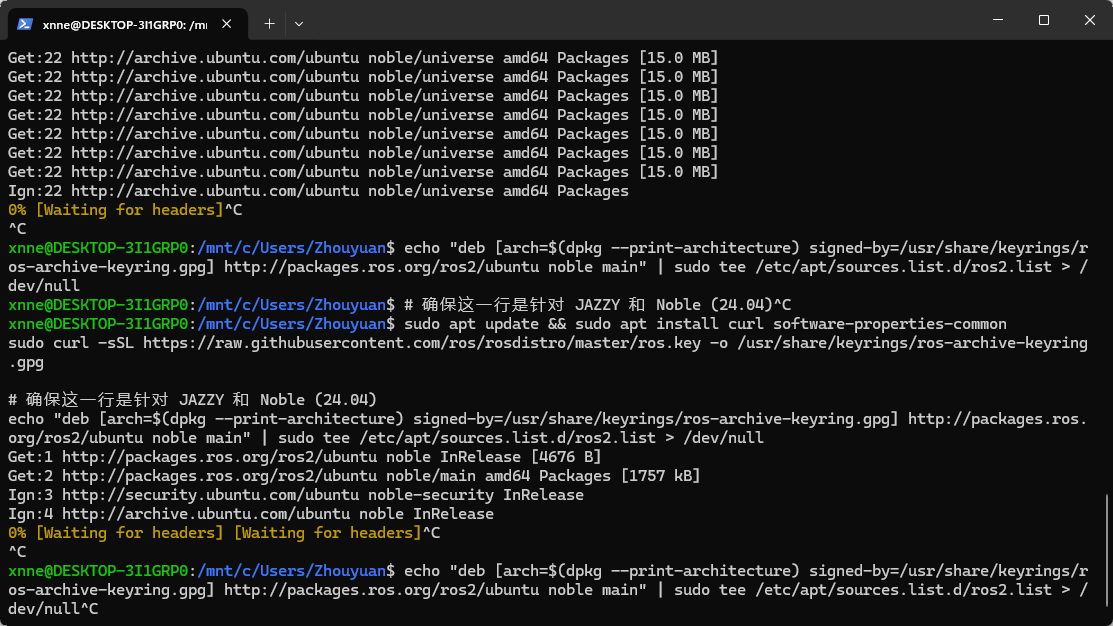Expand the new tab profile dropdown
Image resolution: width=1113 pixels, height=626 pixels.
click(x=299, y=23)
